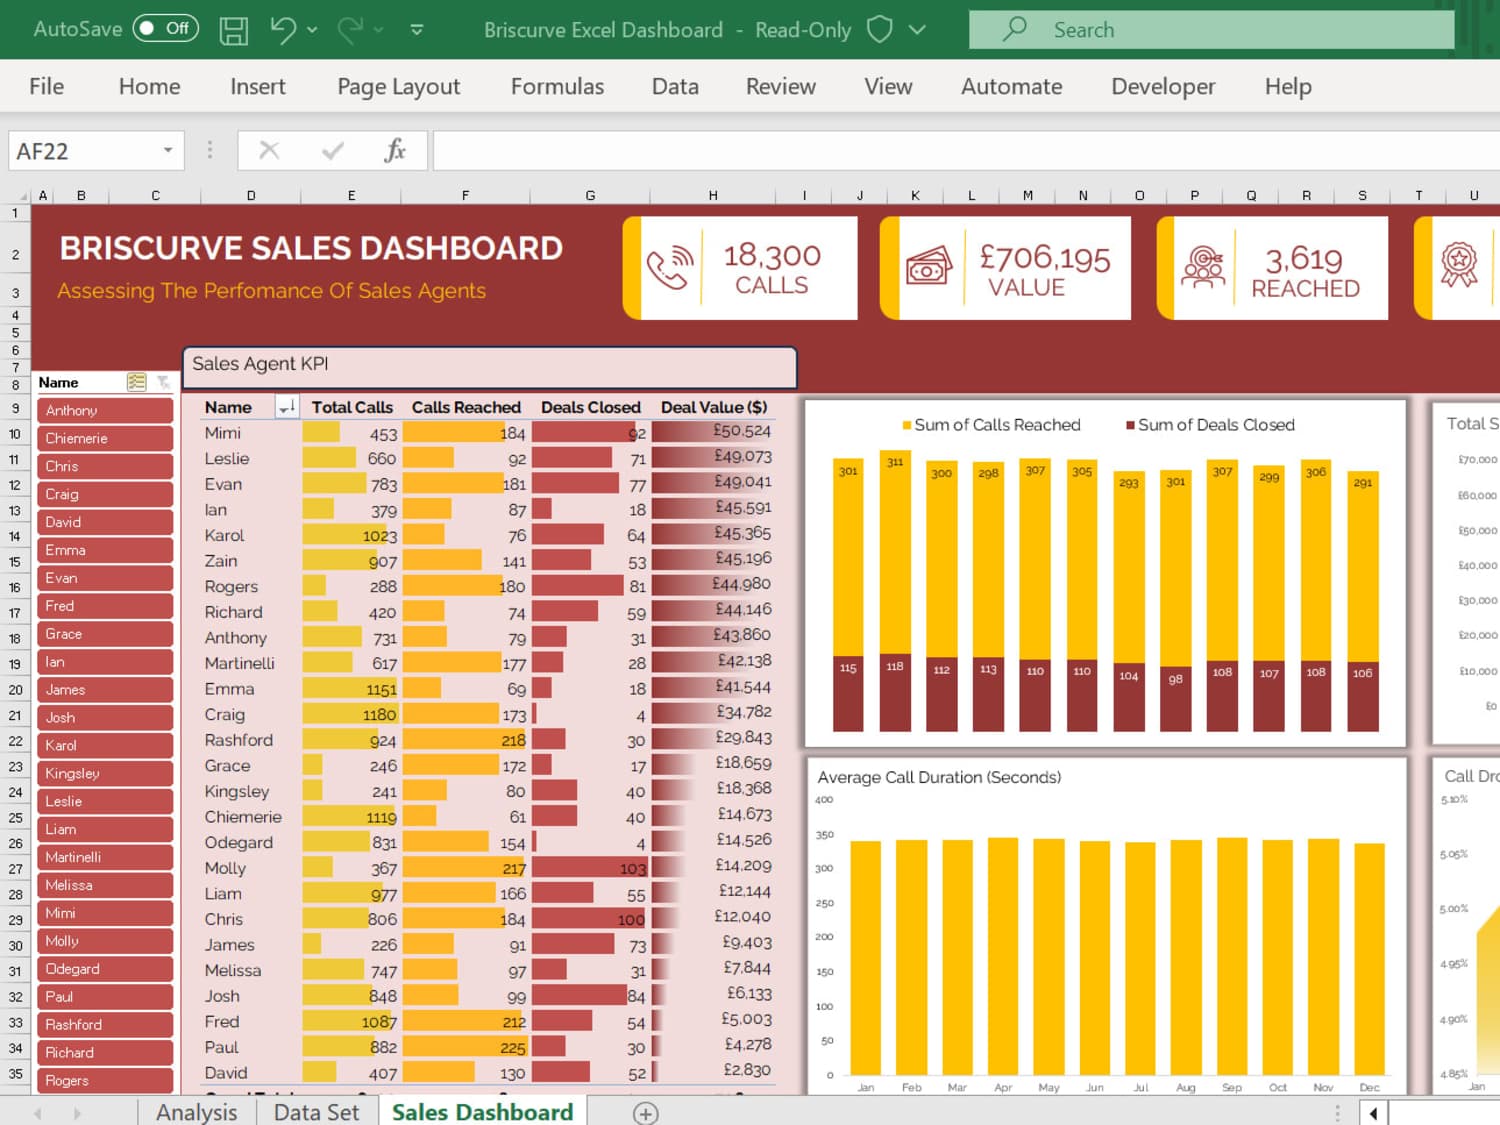Click horizontal scrollbar left arrow

coord(1373,1113)
